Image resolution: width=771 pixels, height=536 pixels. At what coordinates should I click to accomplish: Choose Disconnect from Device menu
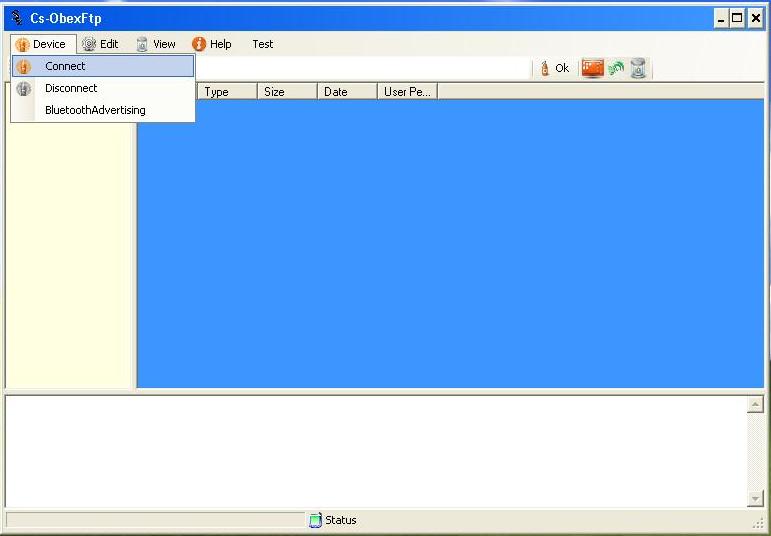tap(103, 88)
